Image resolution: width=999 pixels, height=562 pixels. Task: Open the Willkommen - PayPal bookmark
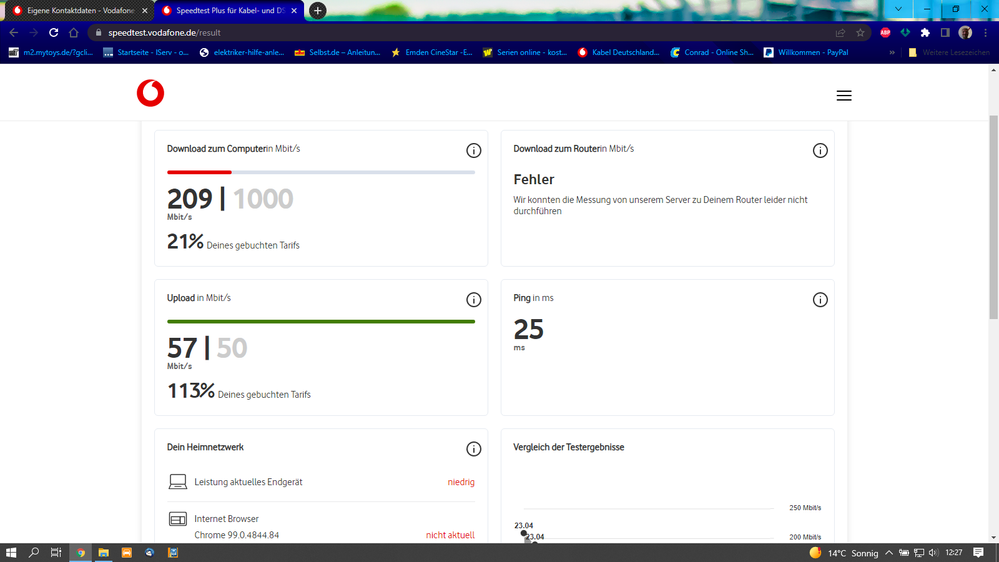click(806, 52)
